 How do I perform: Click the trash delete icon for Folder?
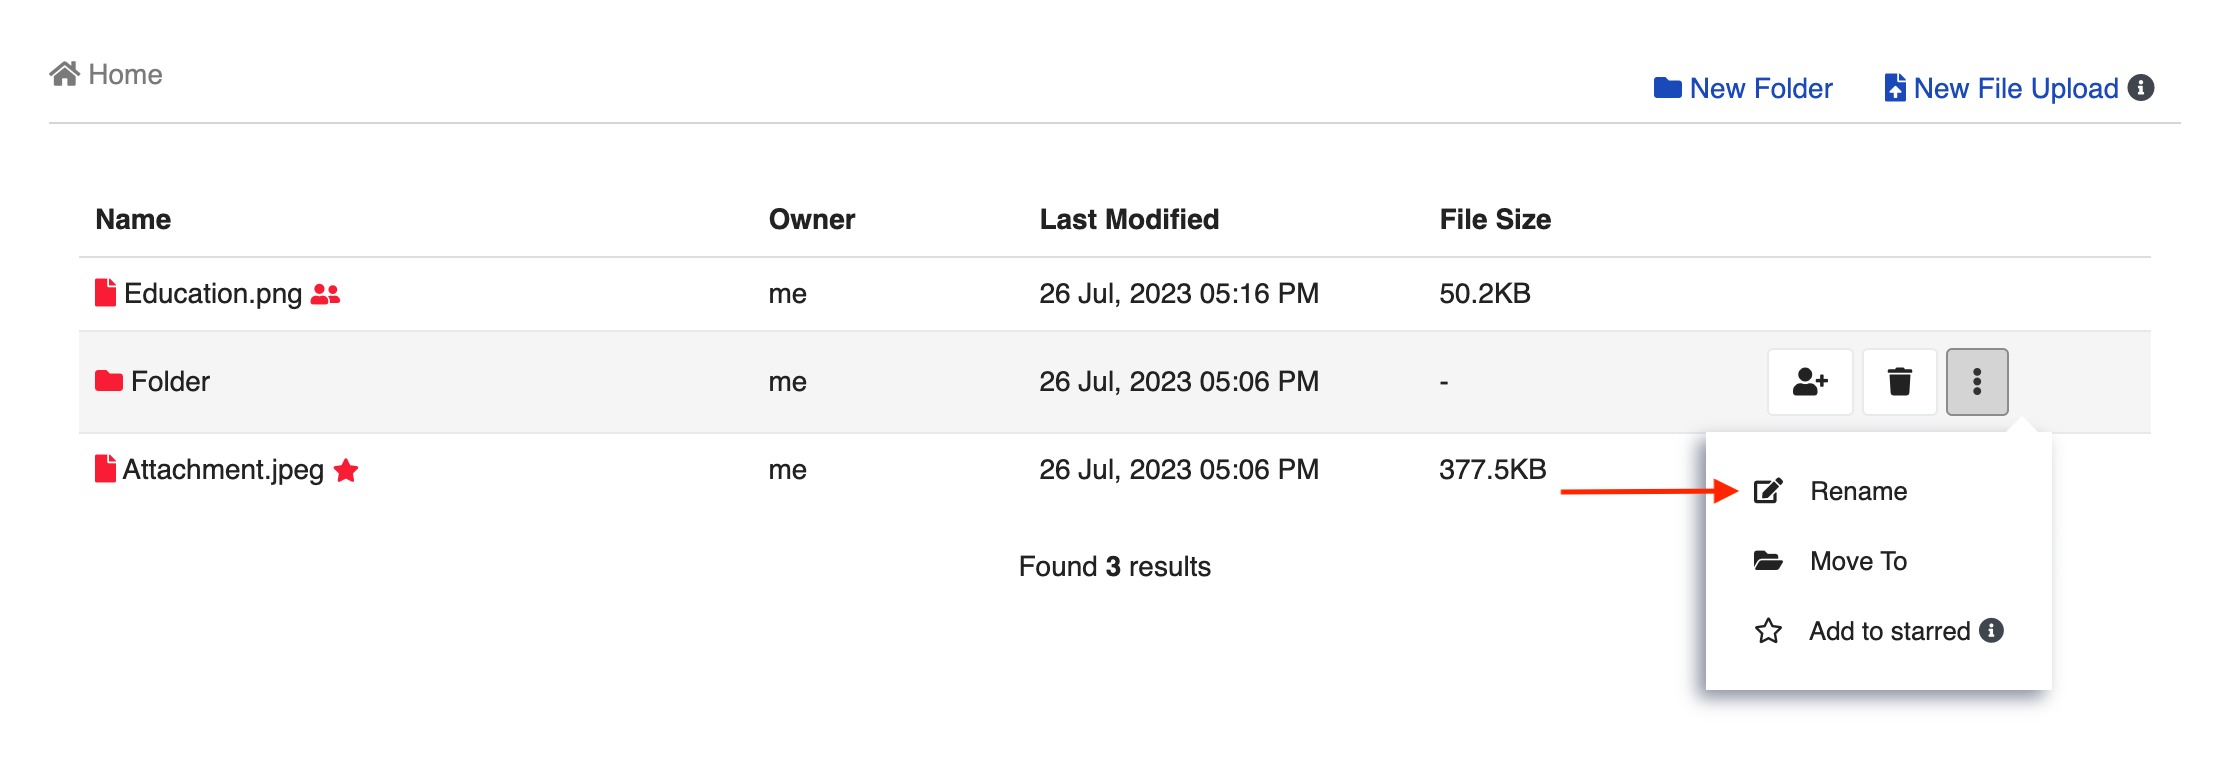click(1899, 382)
